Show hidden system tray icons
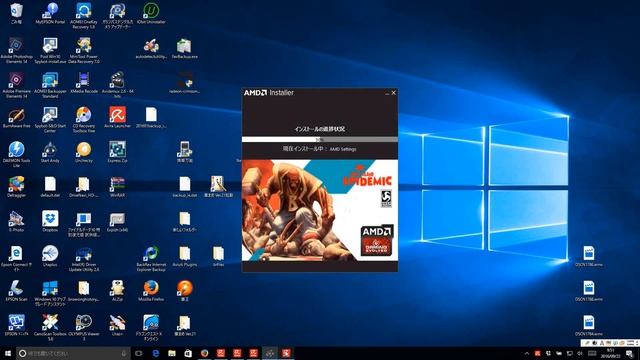The height and width of the screenshot is (360, 640). click(x=527, y=353)
